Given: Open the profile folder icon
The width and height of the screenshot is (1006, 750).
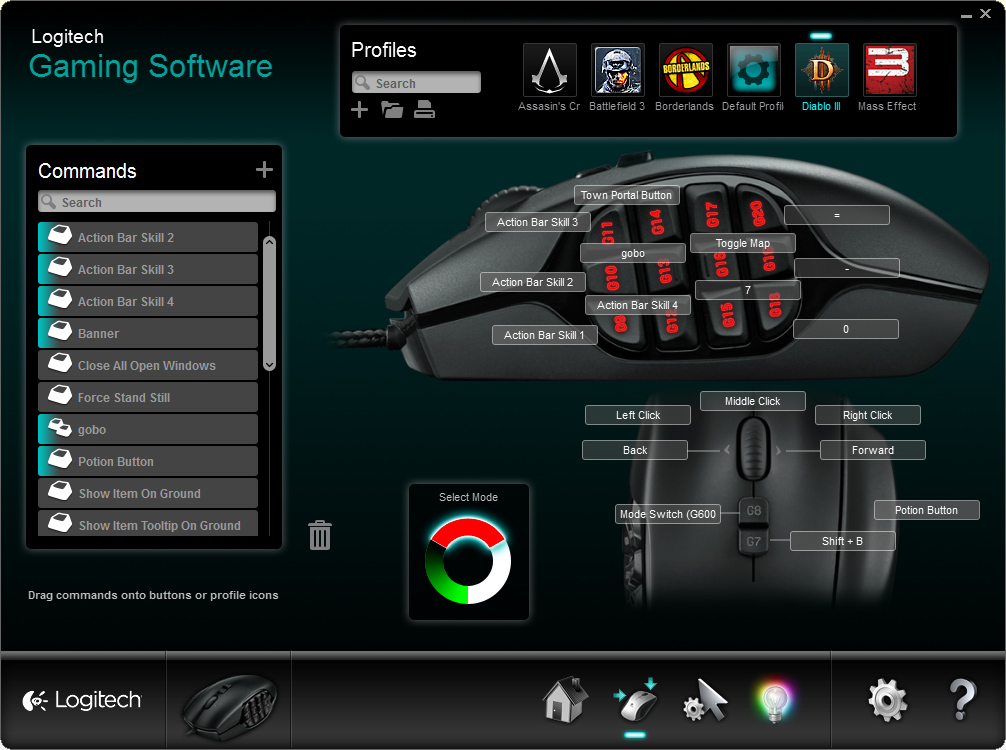Looking at the screenshot, I should click(392, 110).
